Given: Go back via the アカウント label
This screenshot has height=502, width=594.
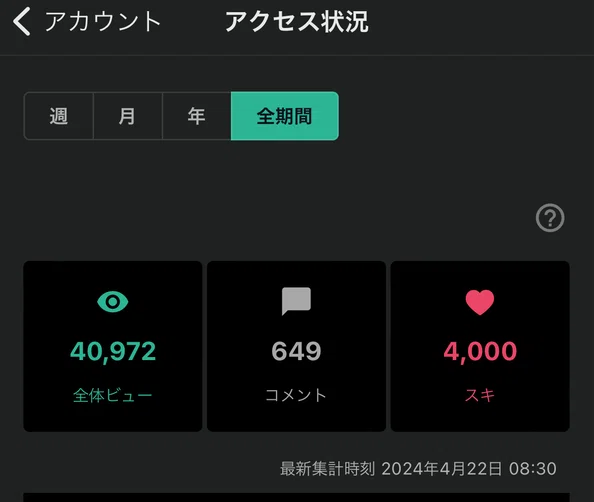Looking at the screenshot, I should click(x=102, y=21).
